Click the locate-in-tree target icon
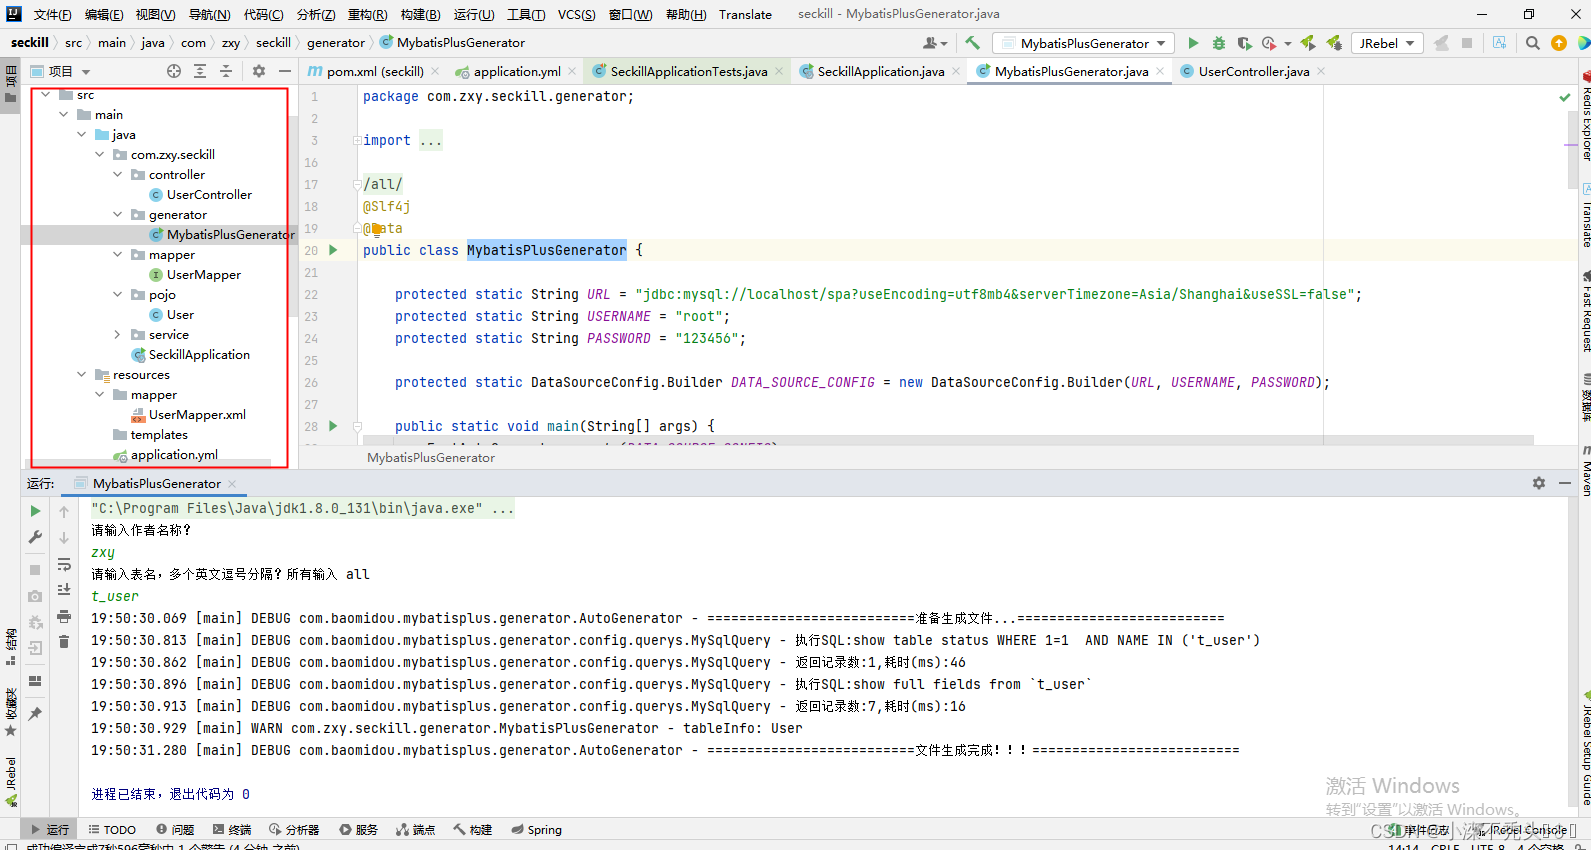This screenshot has width=1591, height=850. 174,71
